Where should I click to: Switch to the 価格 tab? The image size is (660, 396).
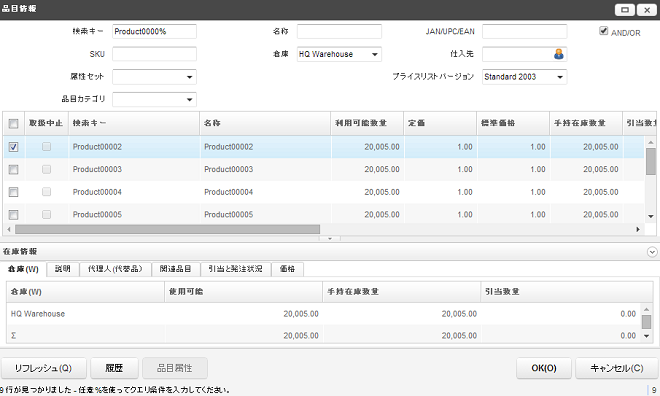coord(287,269)
